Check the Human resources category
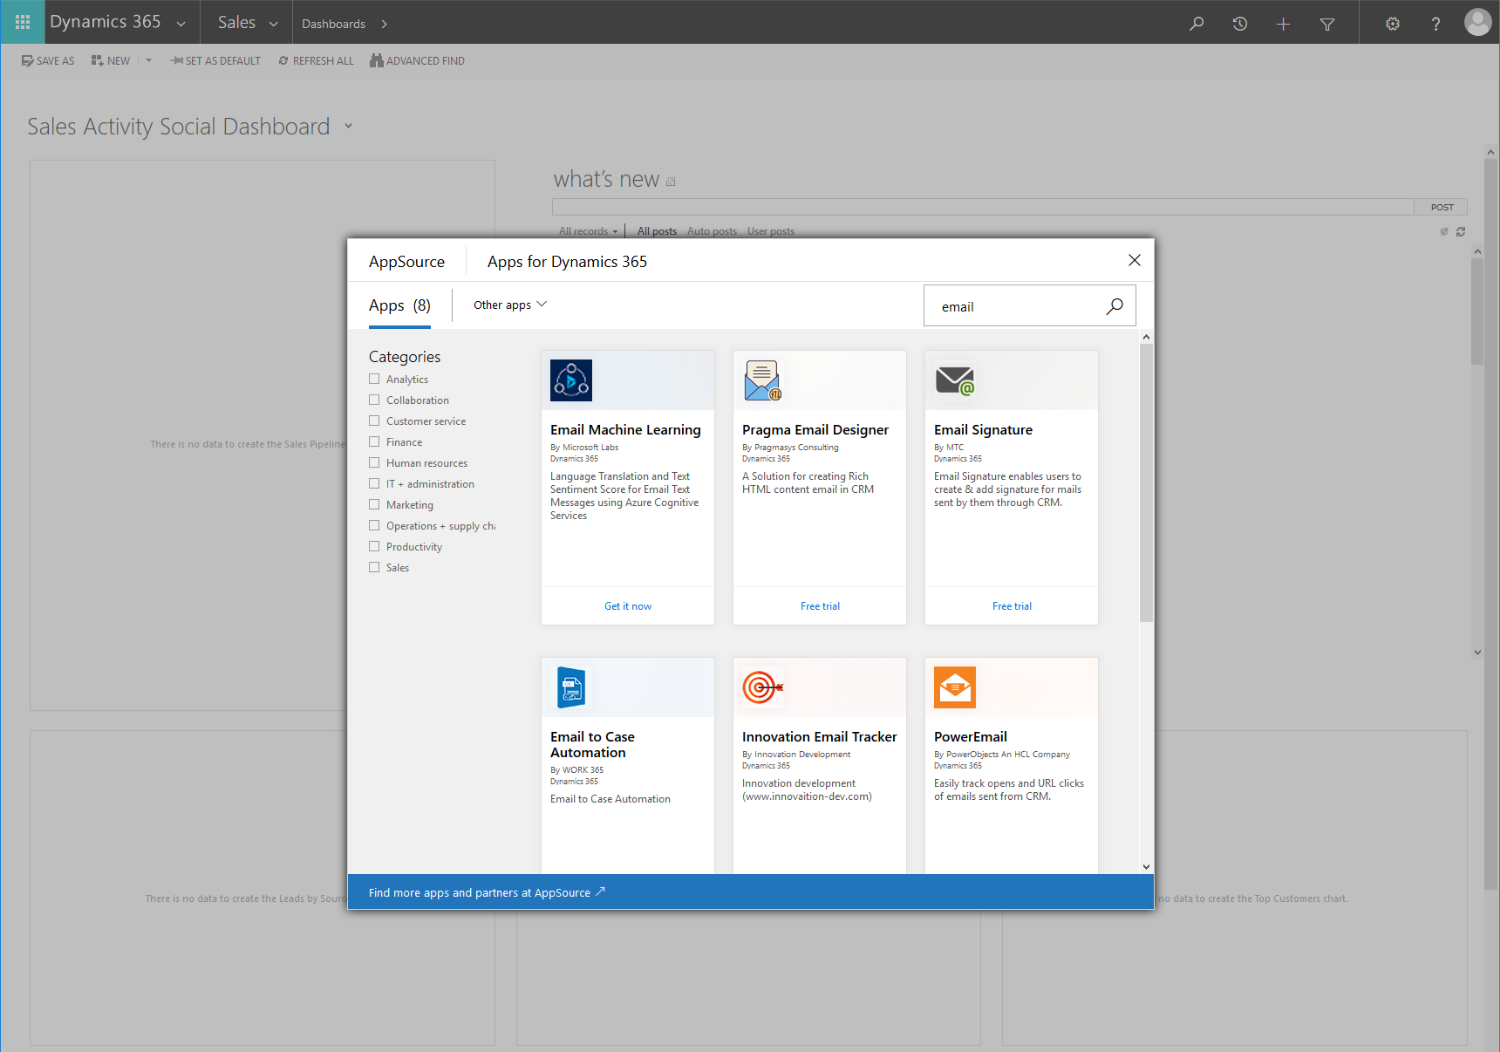Viewport: 1500px width, 1052px height. pos(374,463)
